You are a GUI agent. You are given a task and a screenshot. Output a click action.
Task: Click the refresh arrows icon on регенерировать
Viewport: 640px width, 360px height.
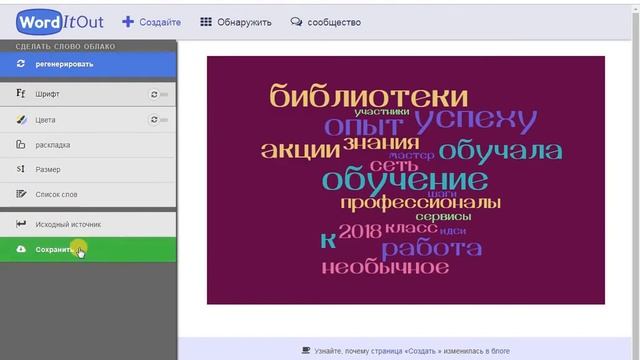[x=21, y=64]
